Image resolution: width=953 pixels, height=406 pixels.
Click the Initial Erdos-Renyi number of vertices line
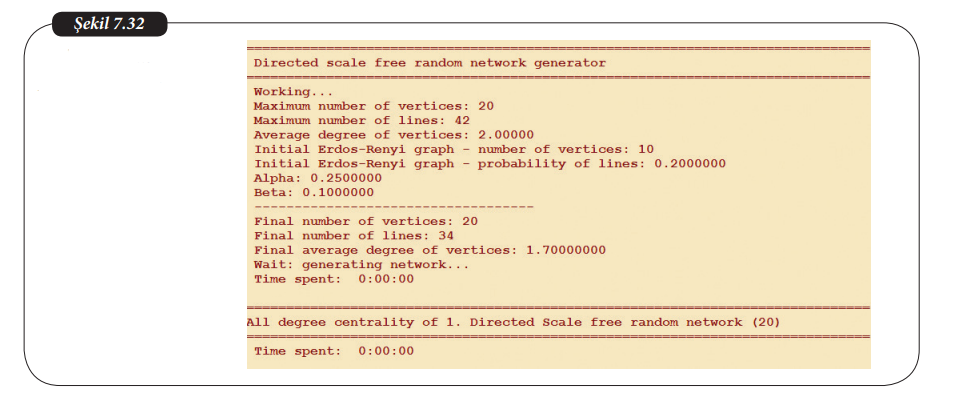point(454,149)
